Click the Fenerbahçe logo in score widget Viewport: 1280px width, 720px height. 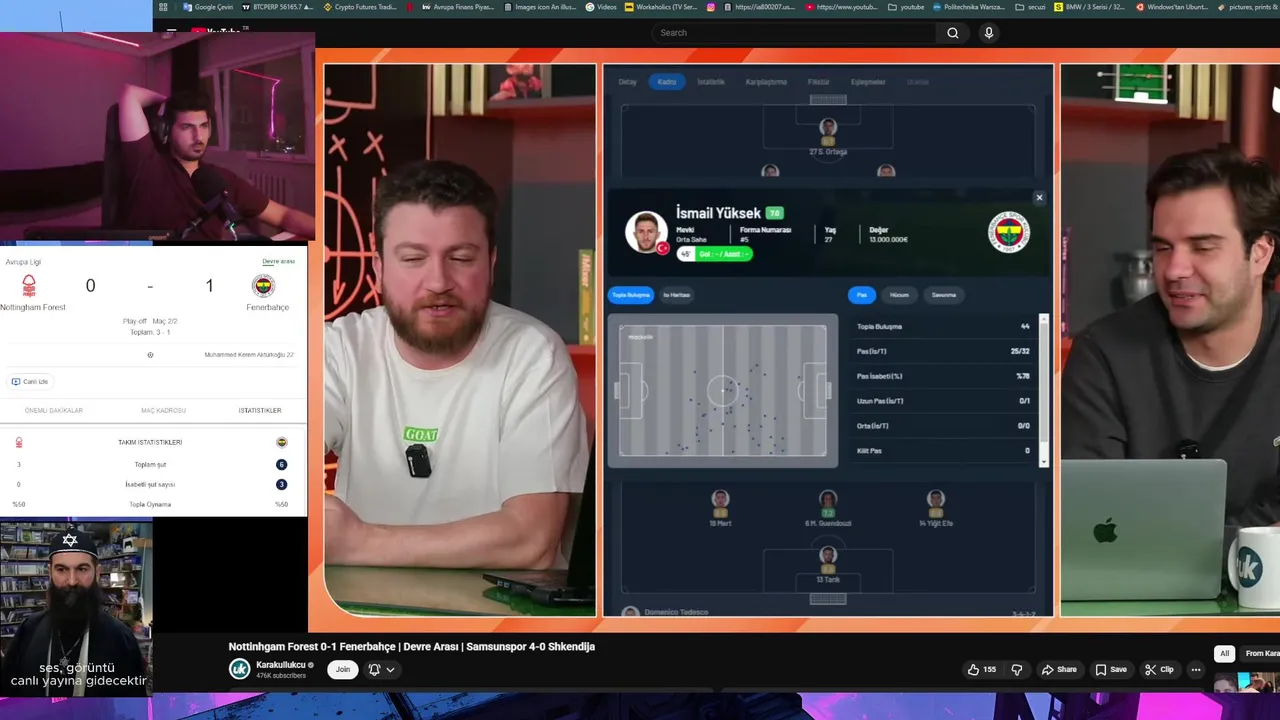(x=263, y=287)
